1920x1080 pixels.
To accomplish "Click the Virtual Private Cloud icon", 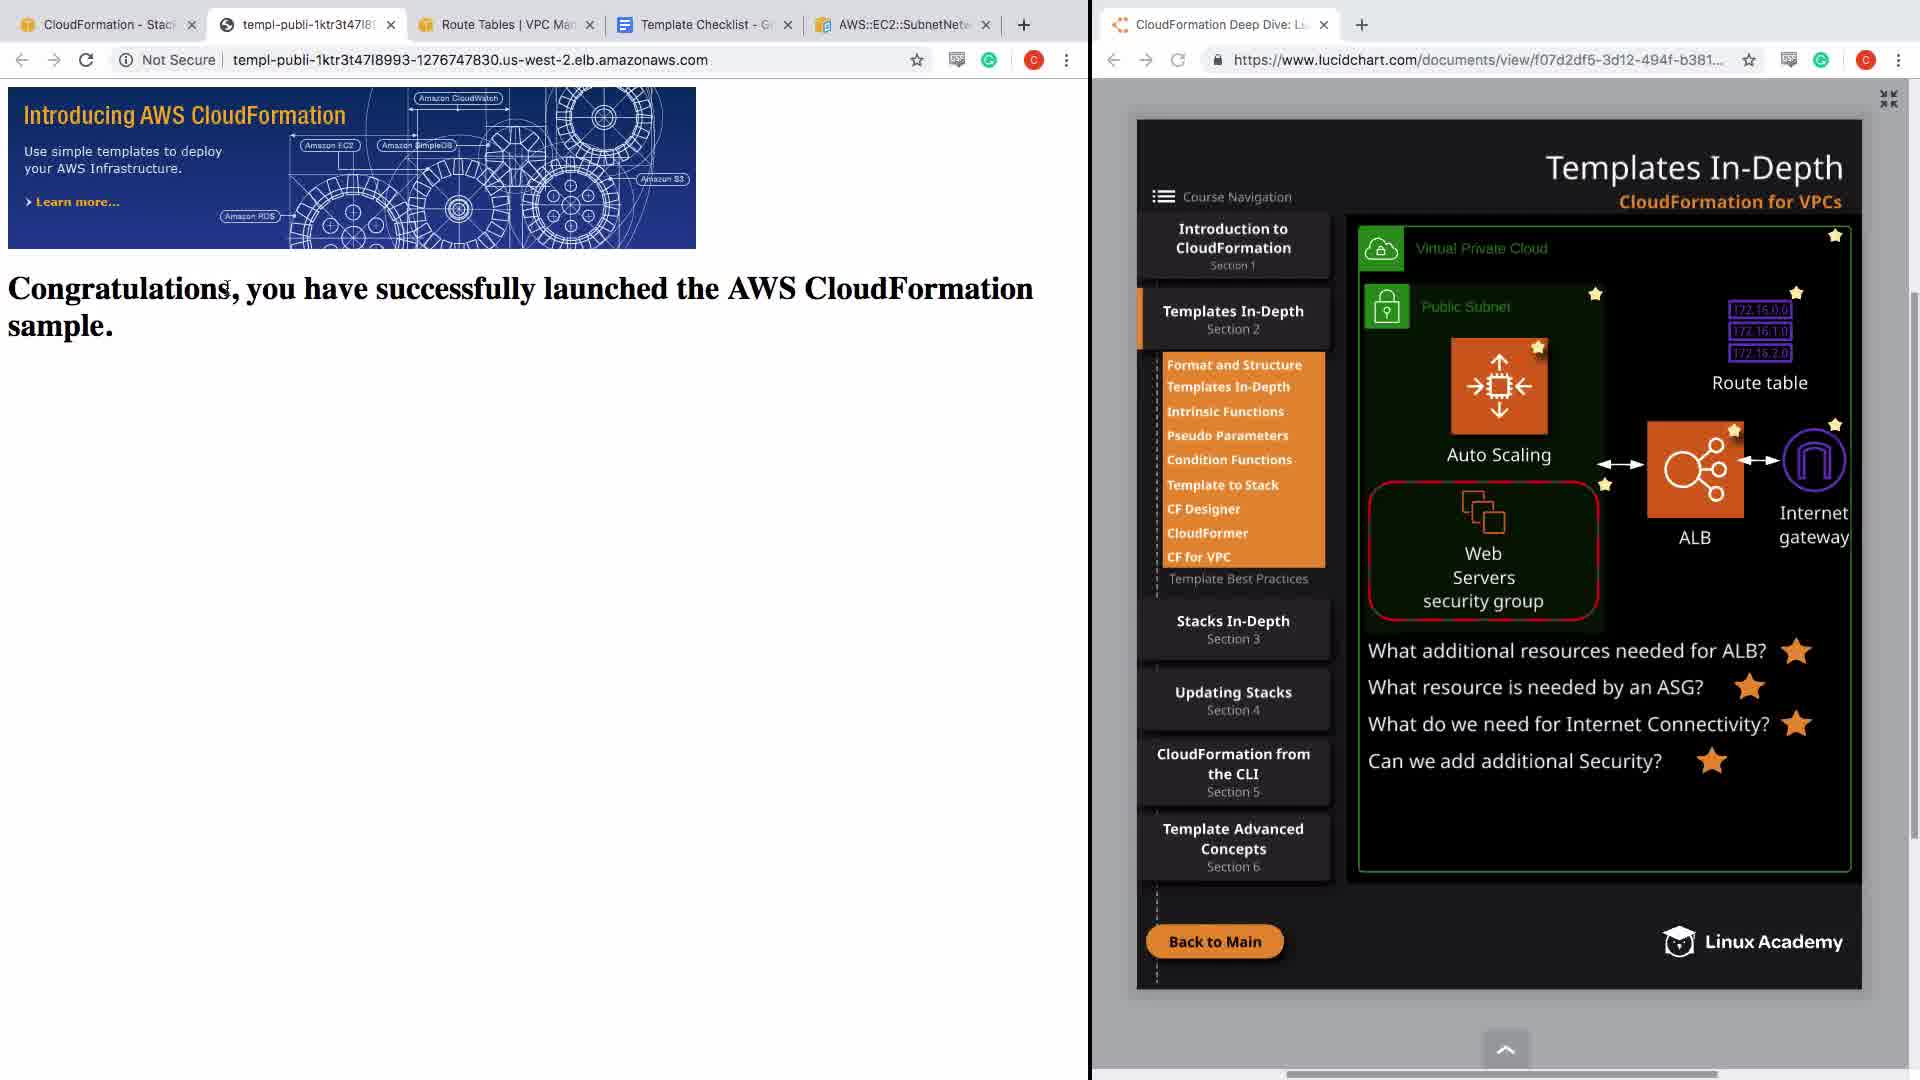I will (x=1381, y=249).
